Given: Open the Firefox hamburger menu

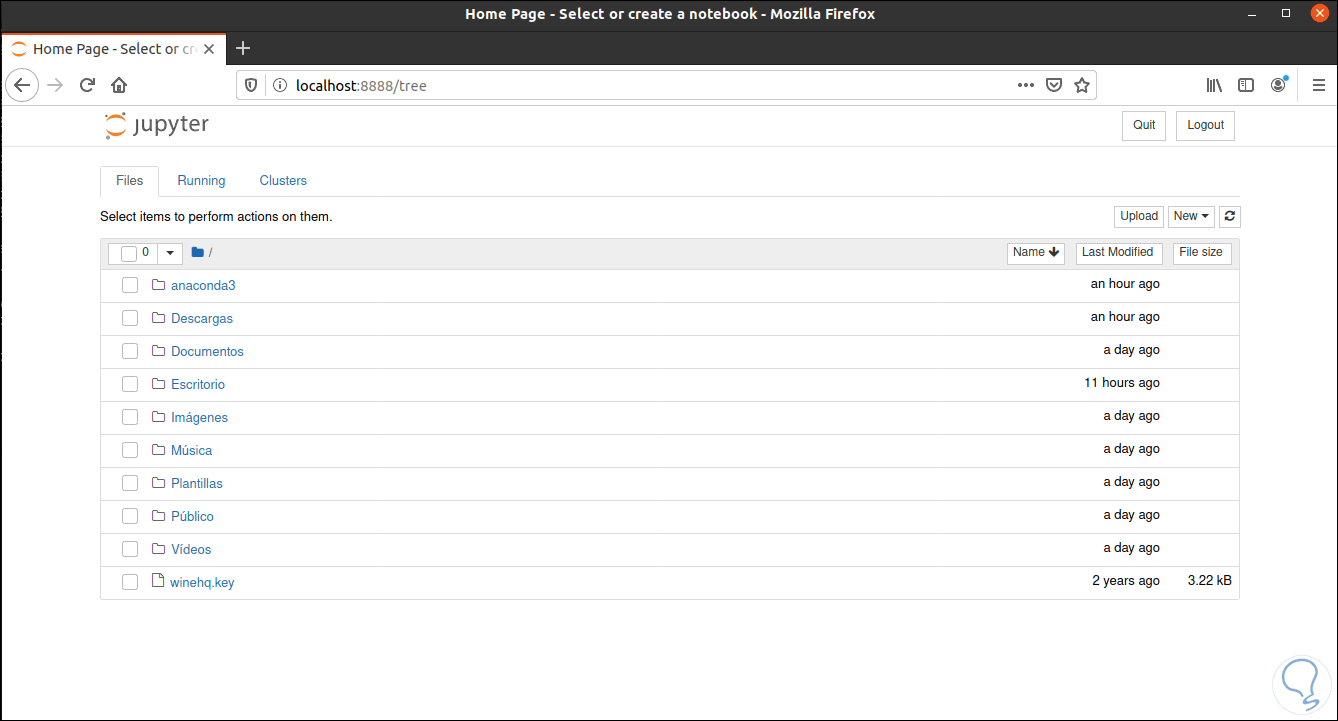Looking at the screenshot, I should click(x=1318, y=85).
